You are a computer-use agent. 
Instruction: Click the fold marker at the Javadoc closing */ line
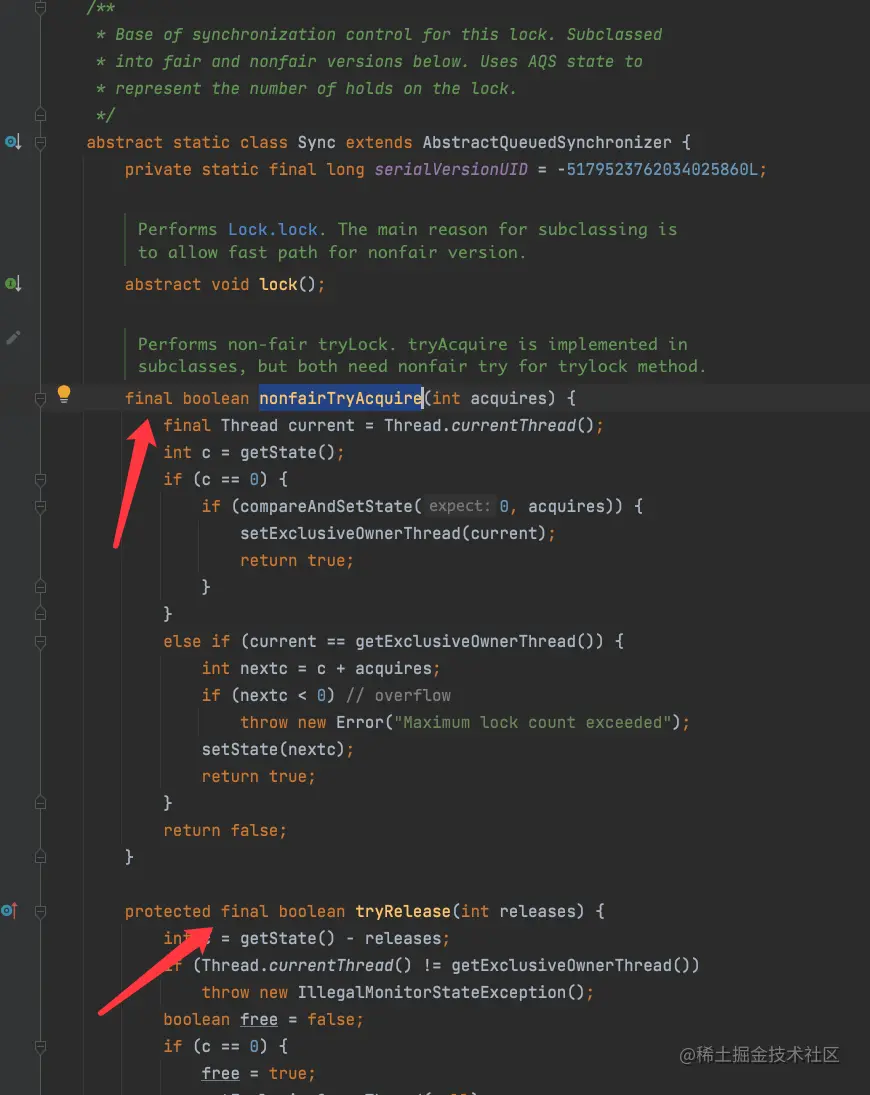click(x=40, y=115)
